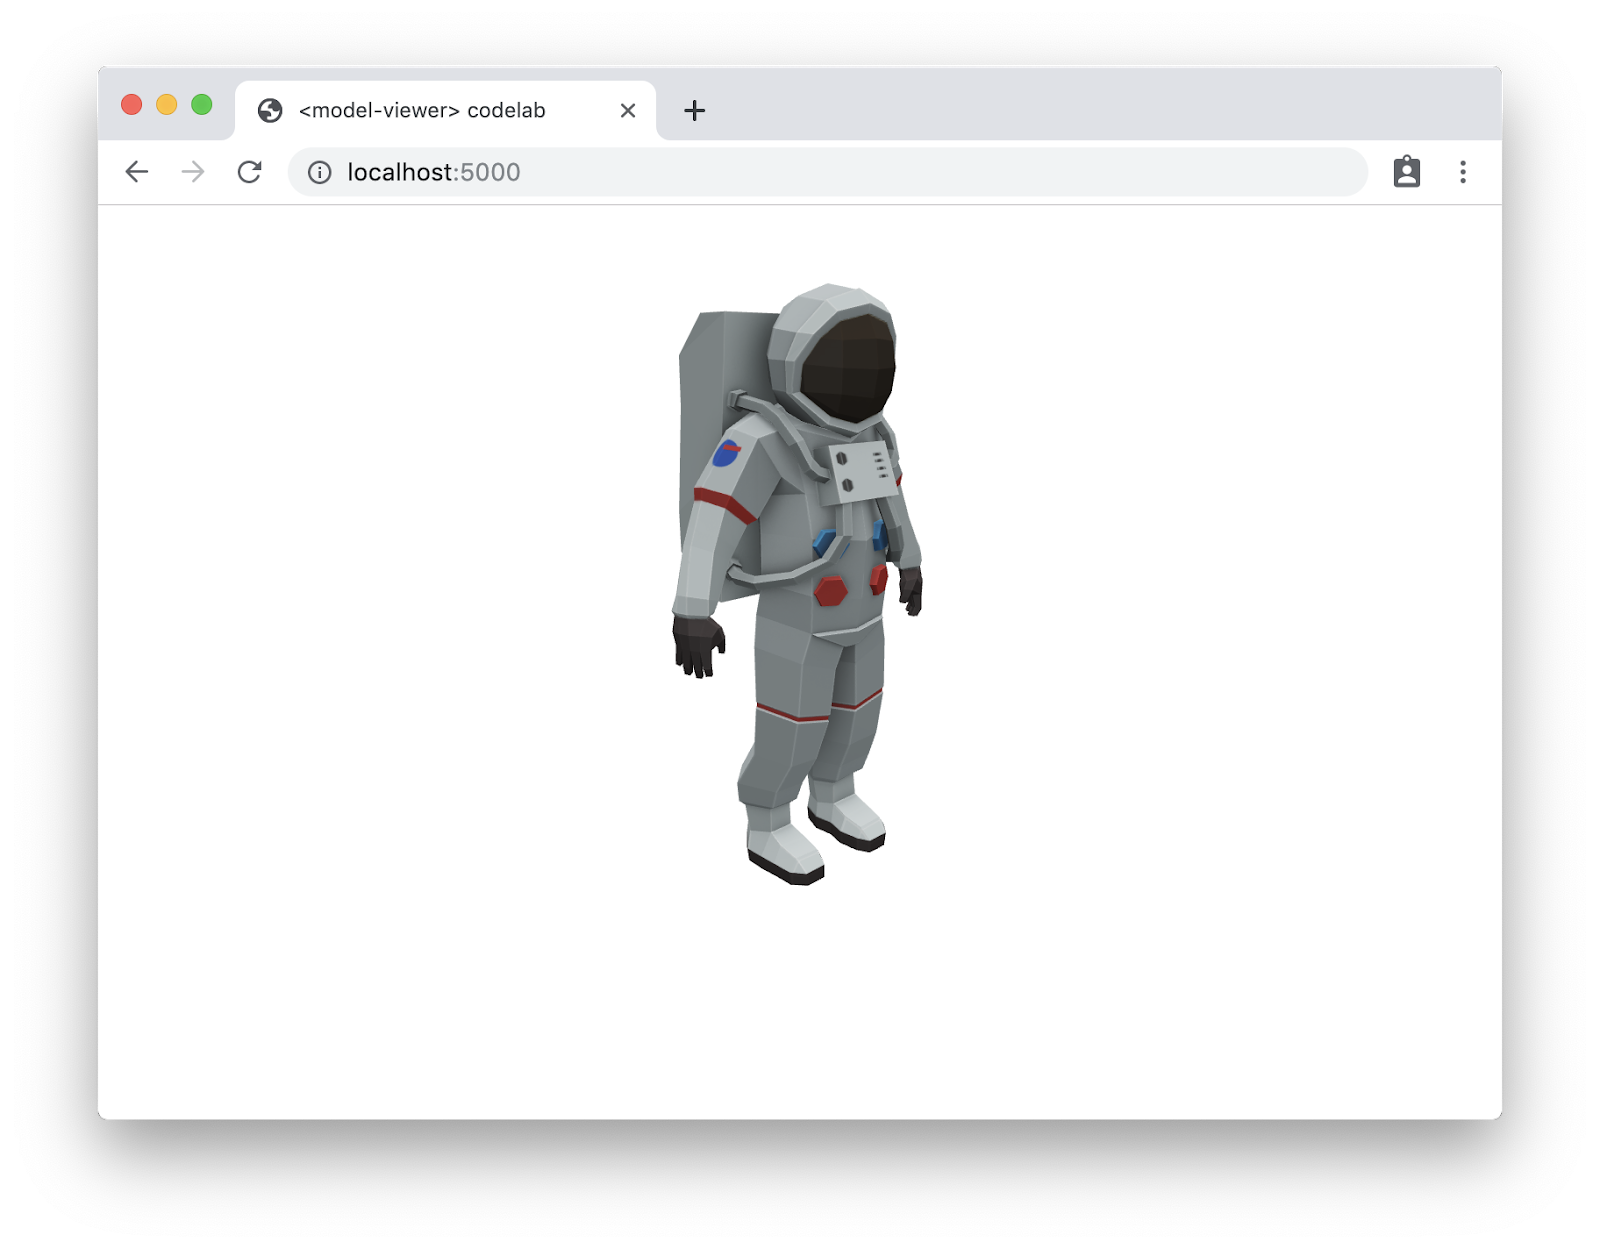Click the red window close button
Viewport: 1600px width, 1249px height.
[x=131, y=105]
